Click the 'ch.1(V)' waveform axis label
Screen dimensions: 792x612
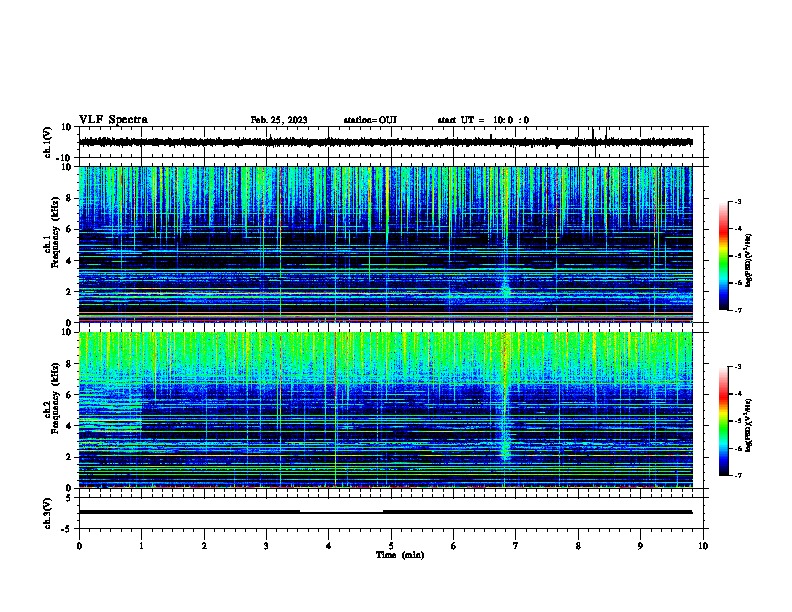pyautogui.click(x=47, y=142)
